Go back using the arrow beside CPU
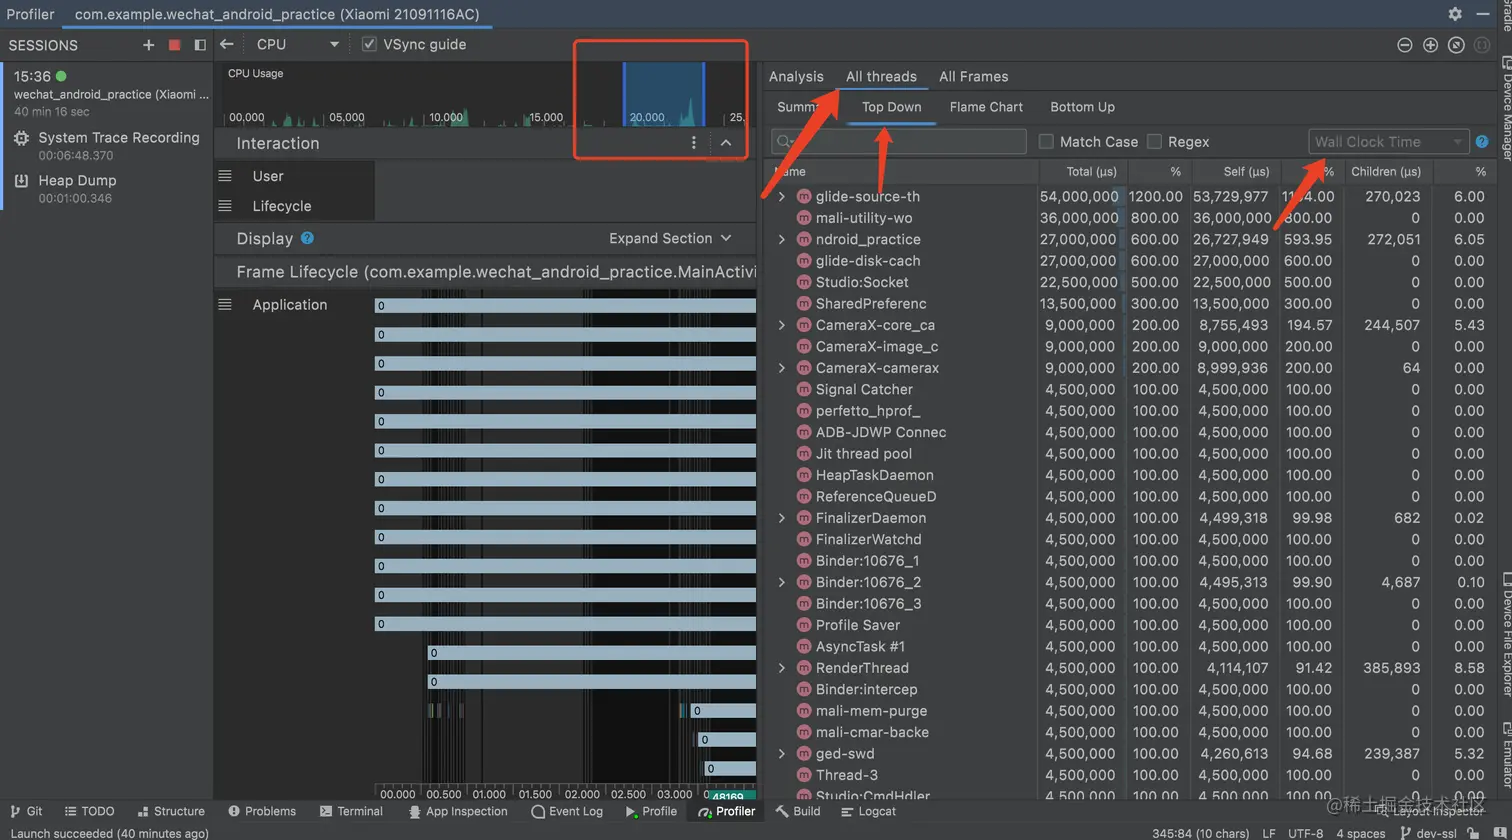Viewport: 1512px width, 840px height. [227, 44]
